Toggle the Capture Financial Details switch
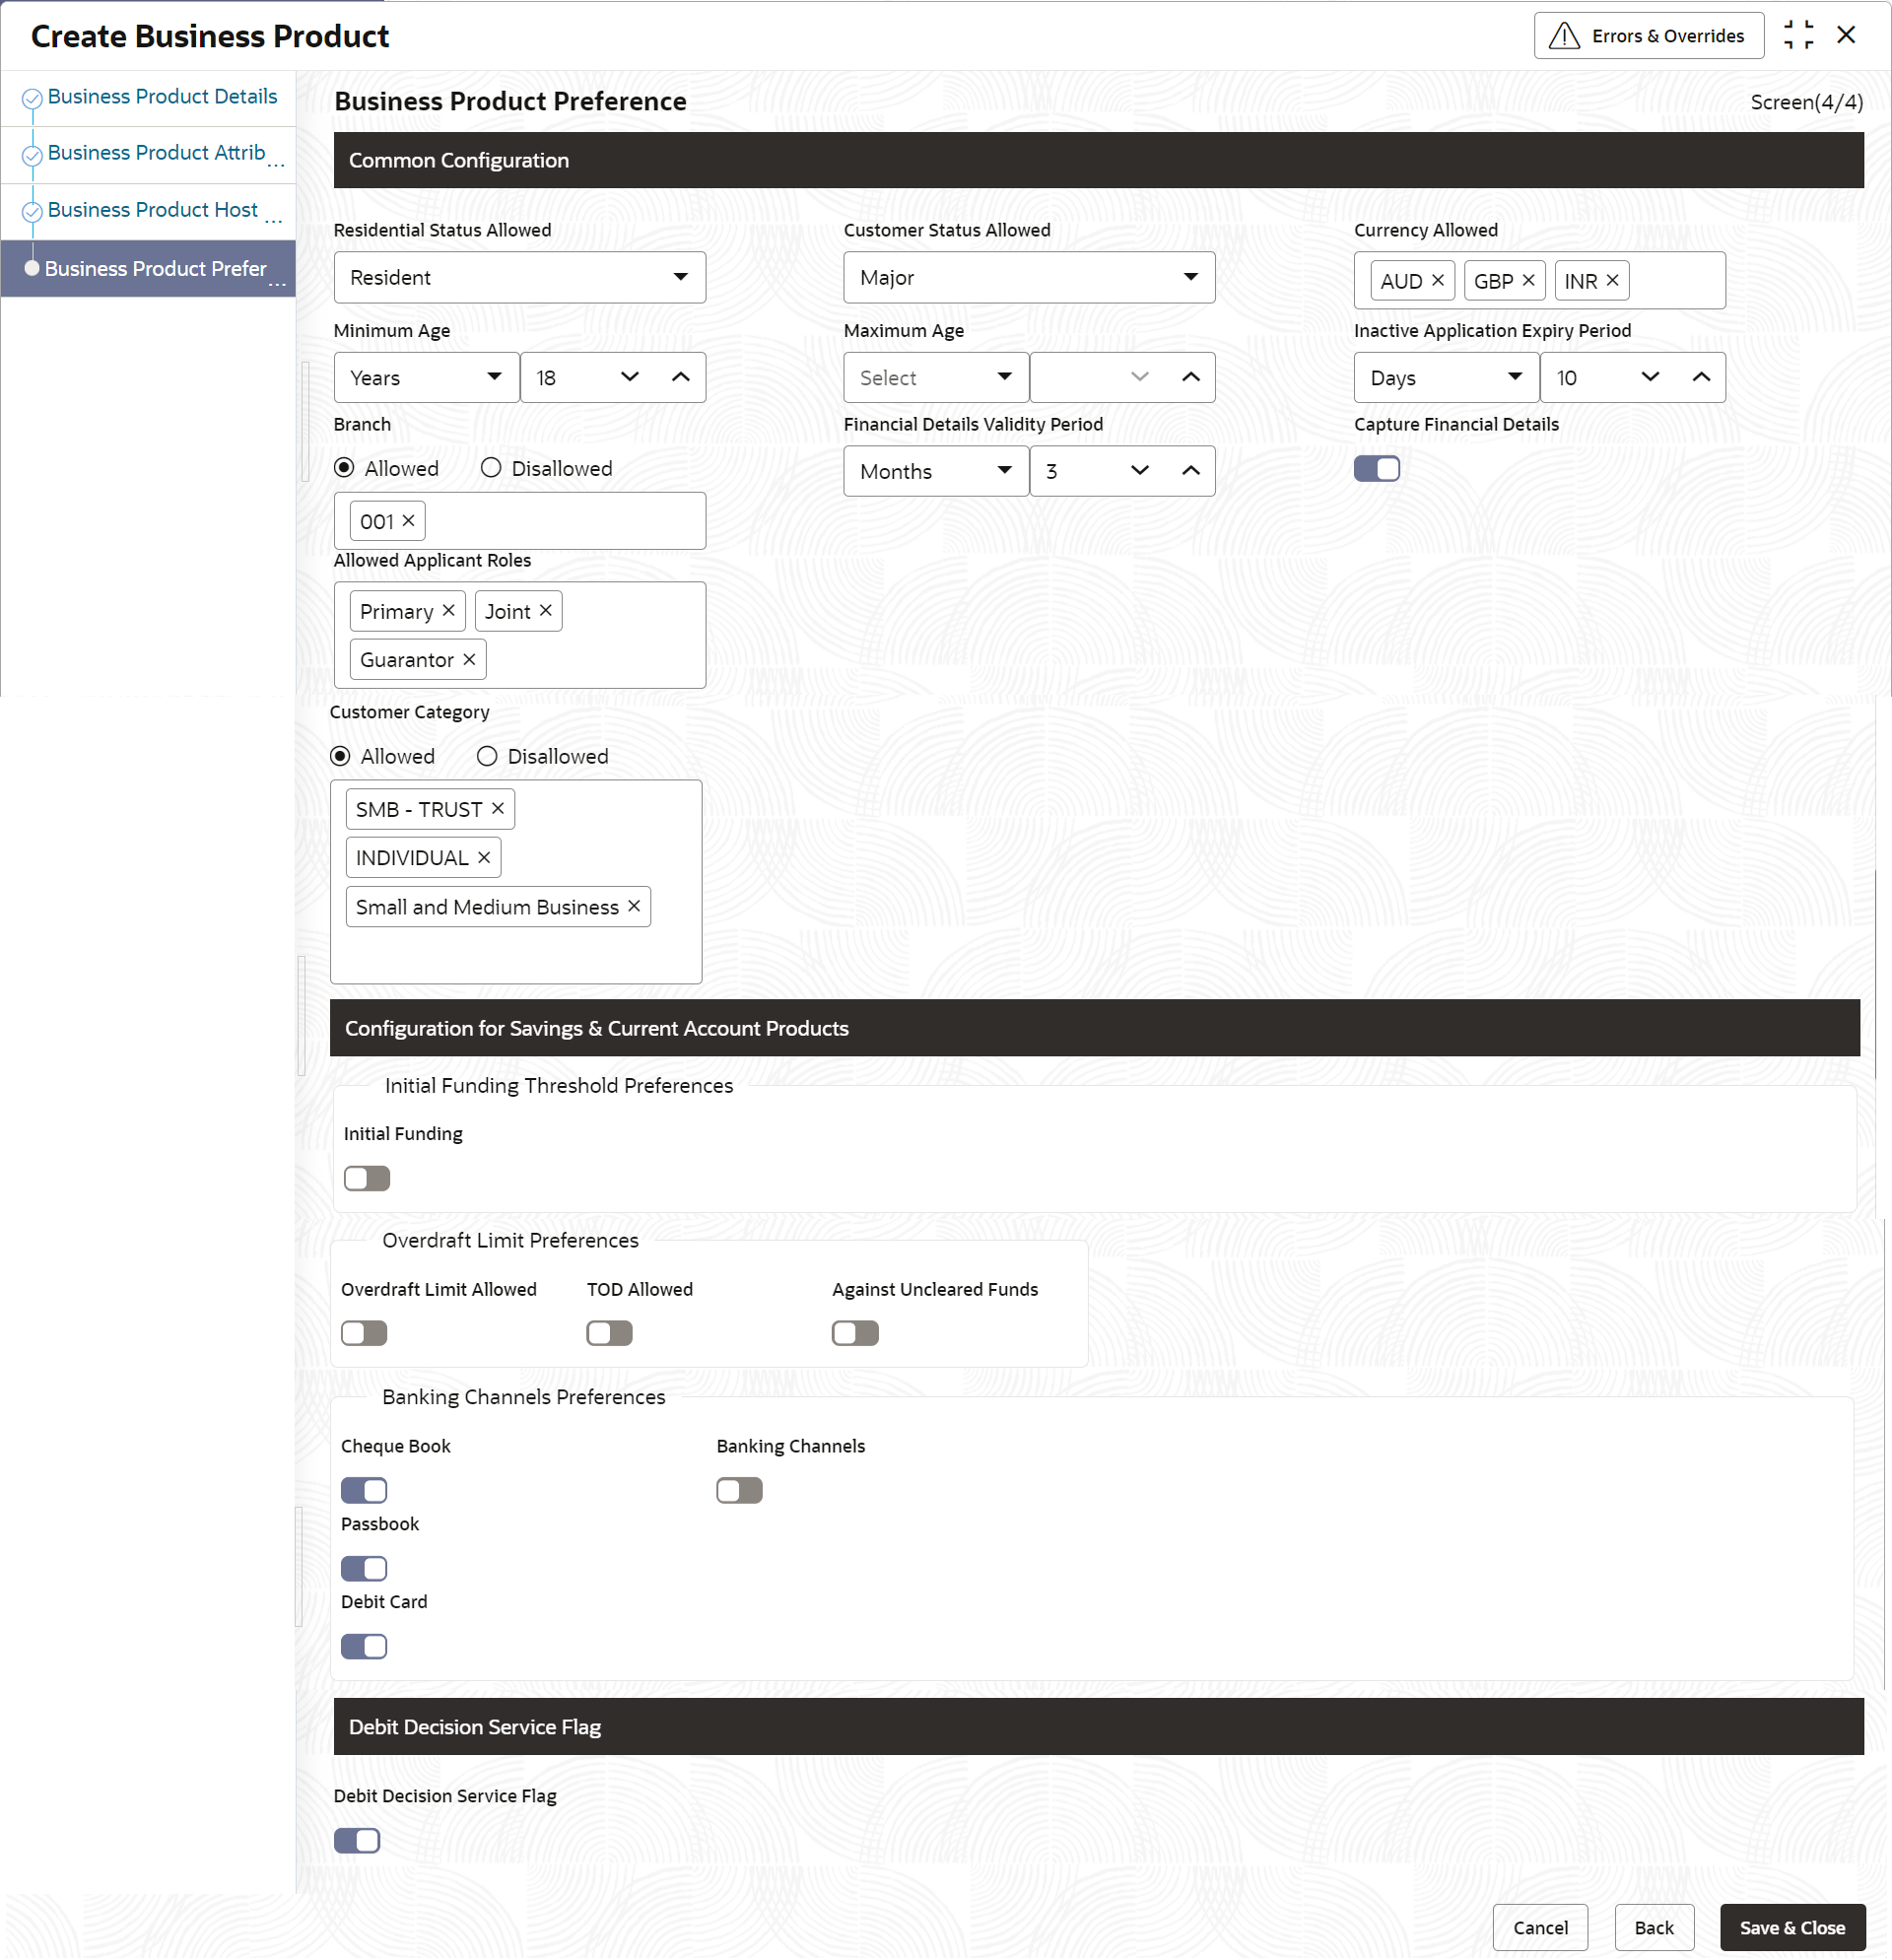Image resolution: width=1892 pixels, height=1960 pixels. 1376,468
